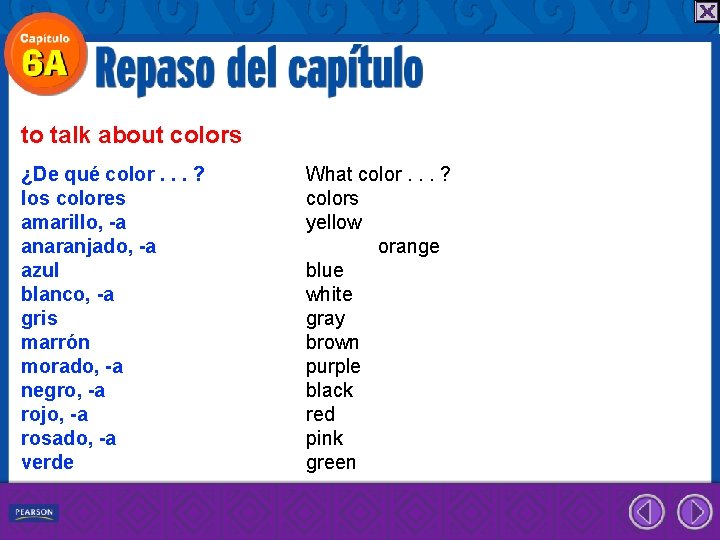
Task: Click the Repaso del capítulo title
Action: 259,70
